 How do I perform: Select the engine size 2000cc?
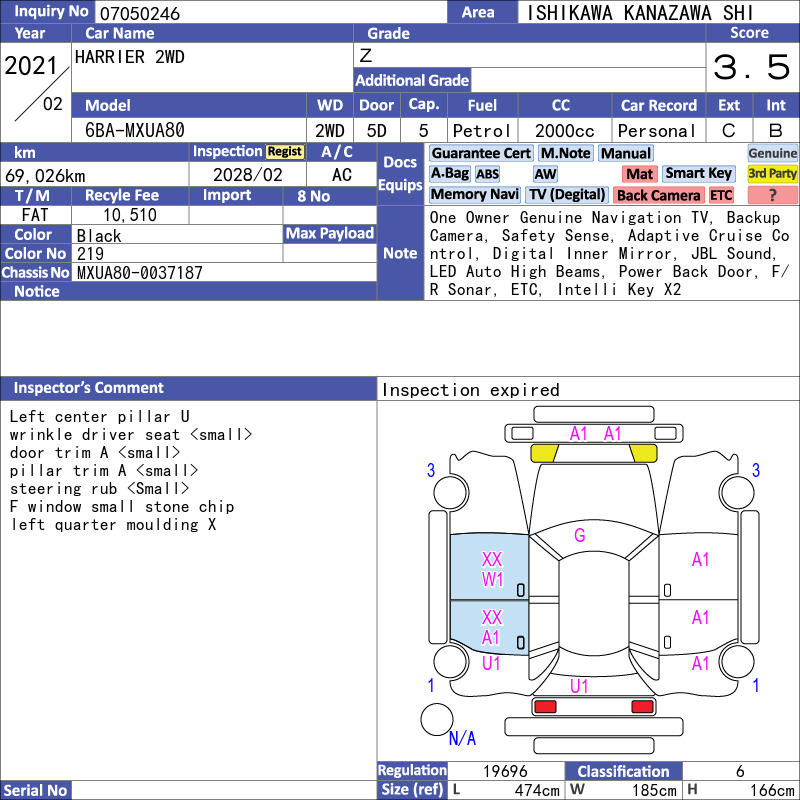pos(564,131)
